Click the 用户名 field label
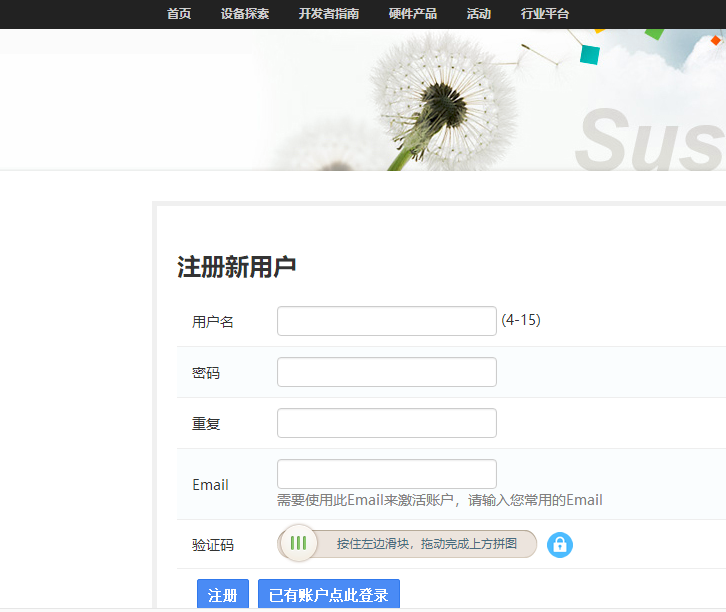Screen dimensions: 726x612 tap(213, 322)
